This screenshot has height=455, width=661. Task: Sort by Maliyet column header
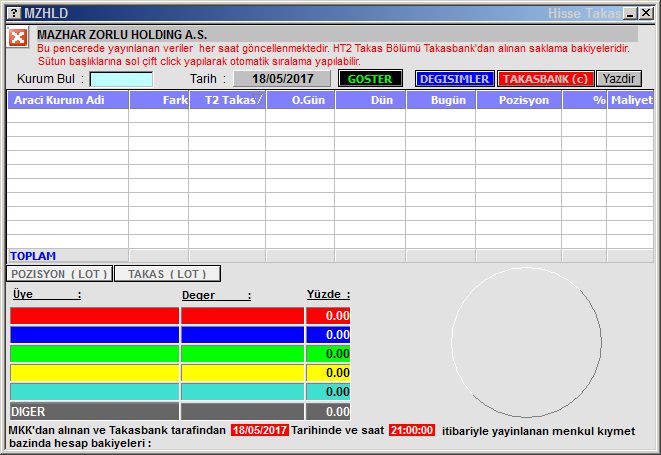631,100
